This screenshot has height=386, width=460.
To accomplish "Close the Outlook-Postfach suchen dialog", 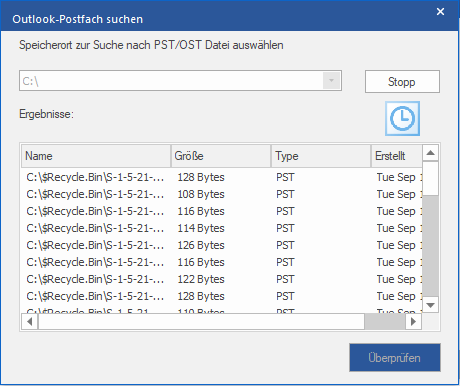I will click(440, 12).
